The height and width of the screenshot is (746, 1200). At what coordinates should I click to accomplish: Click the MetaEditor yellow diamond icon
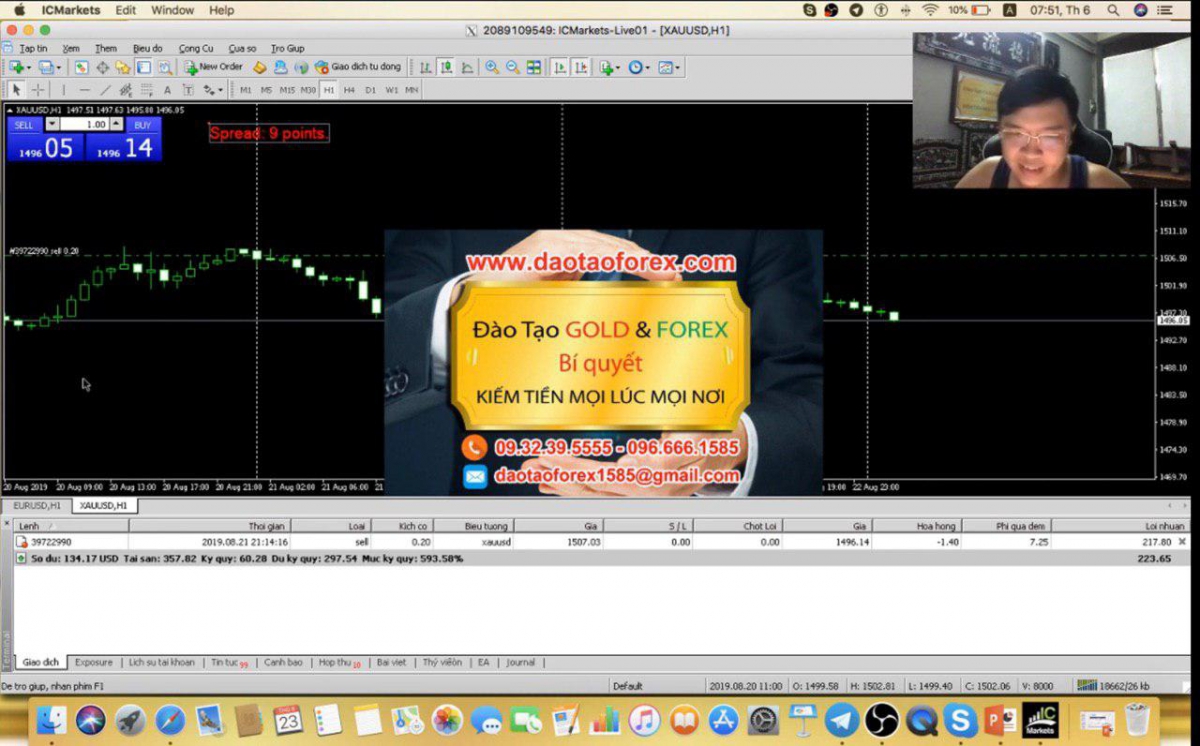click(x=259, y=67)
